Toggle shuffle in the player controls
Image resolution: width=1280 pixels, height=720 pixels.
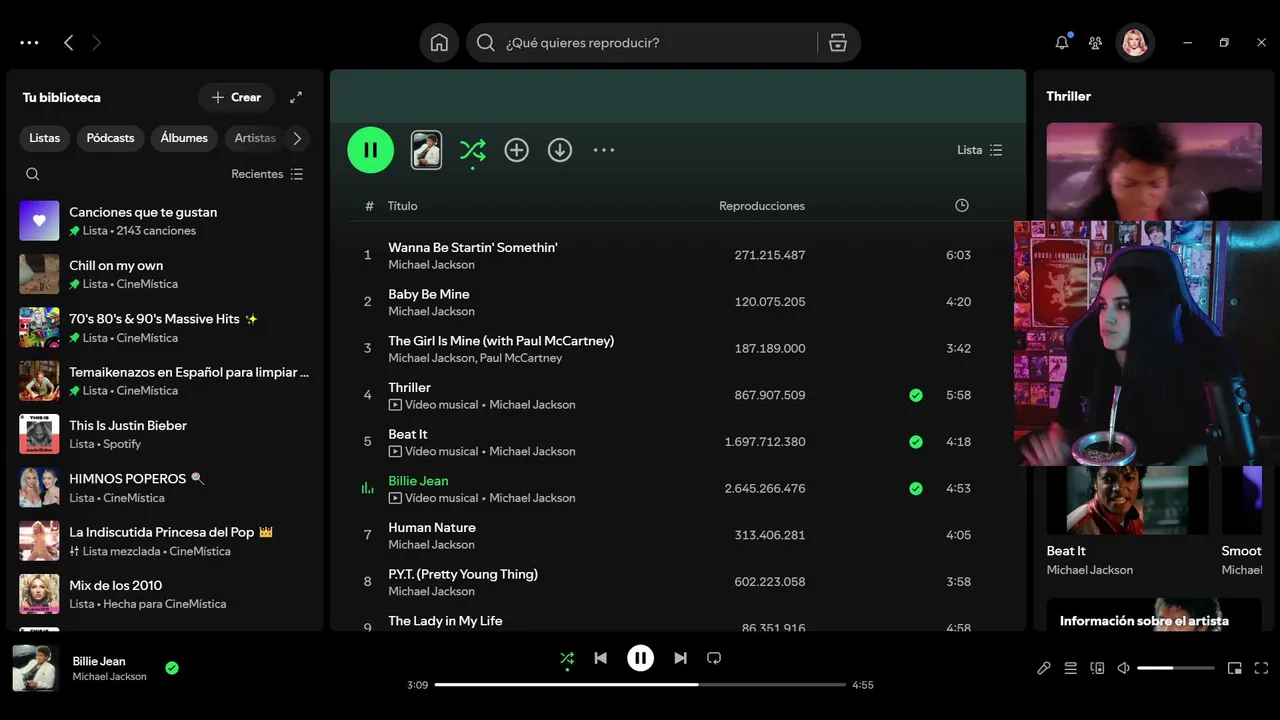point(567,658)
